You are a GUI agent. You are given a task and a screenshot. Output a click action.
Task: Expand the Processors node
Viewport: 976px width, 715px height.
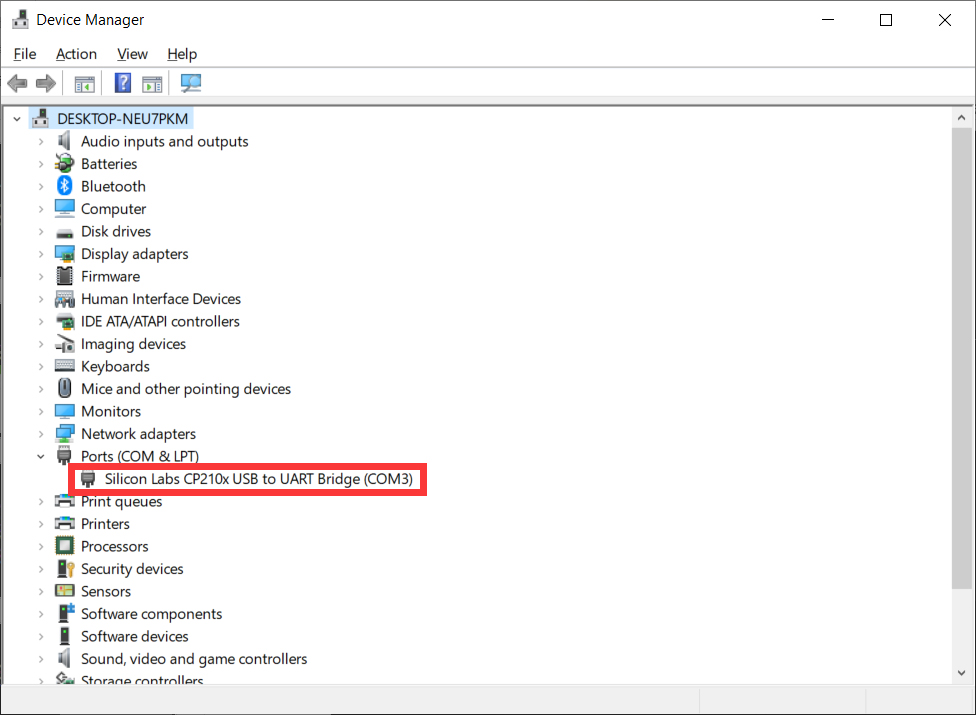coord(40,546)
